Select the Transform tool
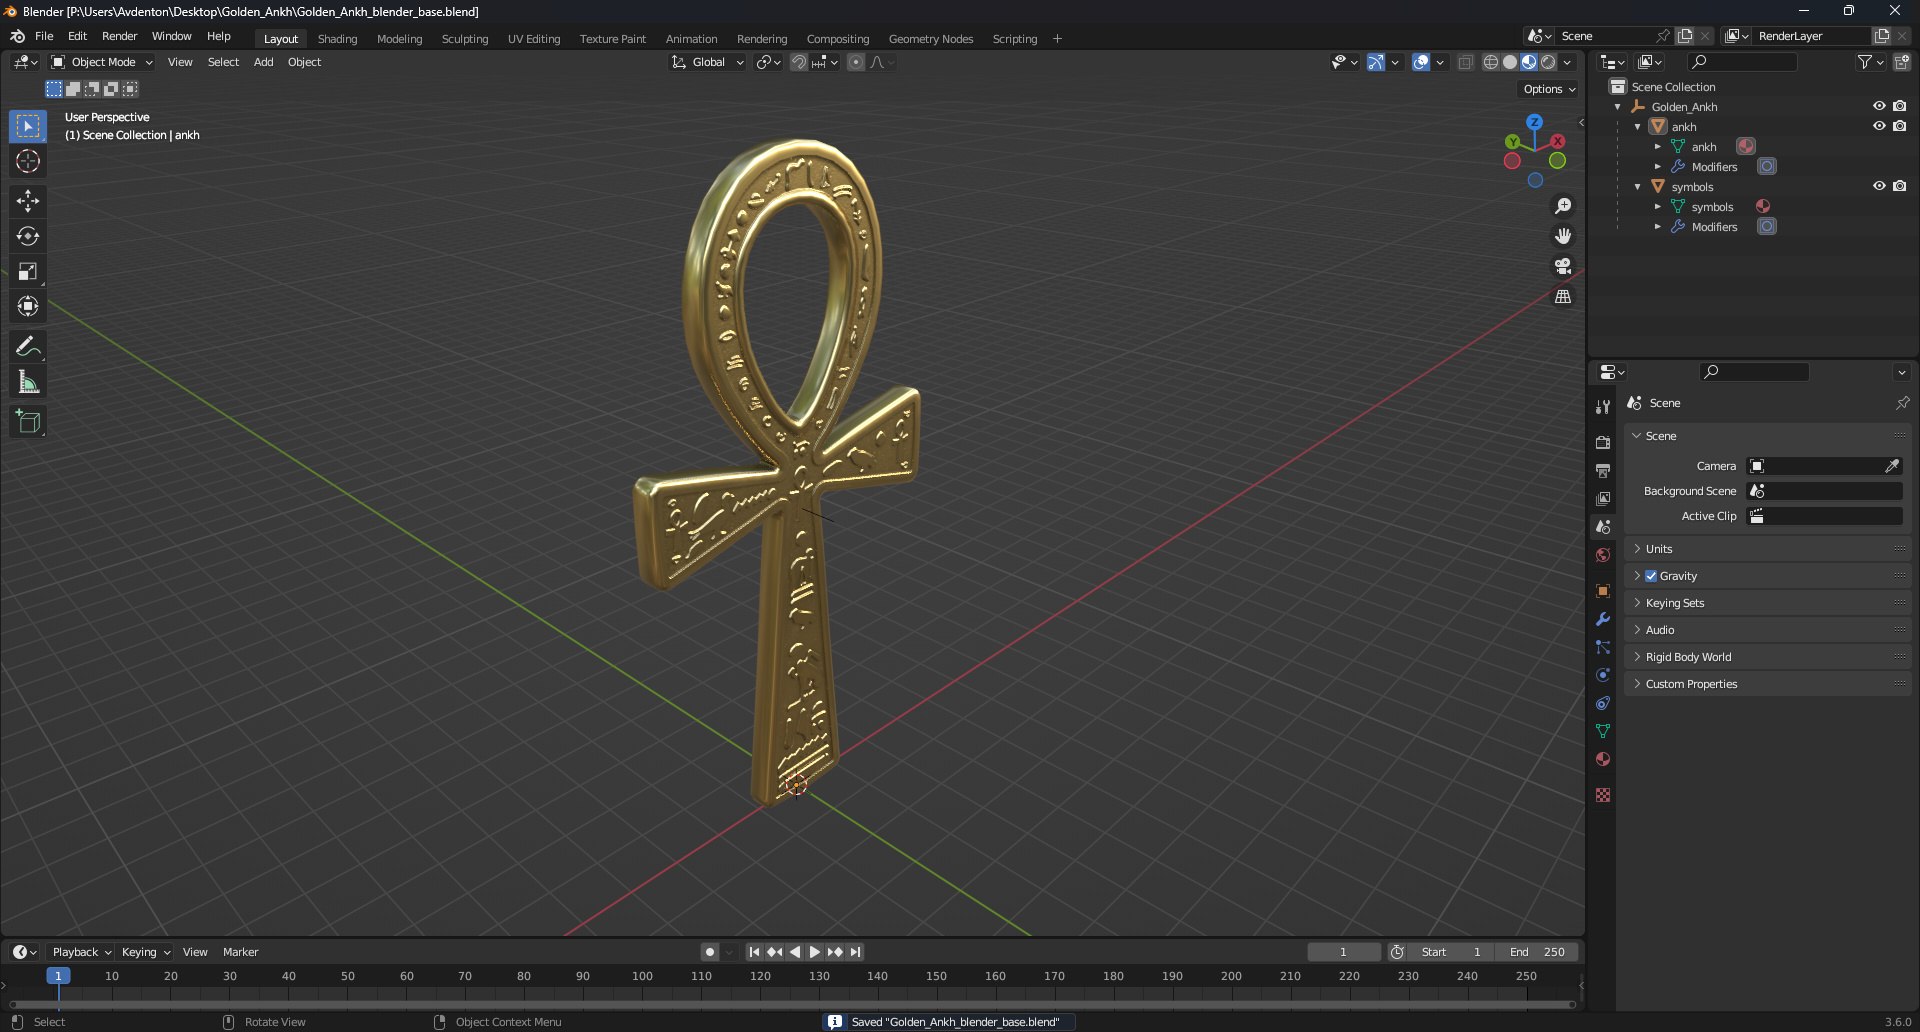 (28, 306)
